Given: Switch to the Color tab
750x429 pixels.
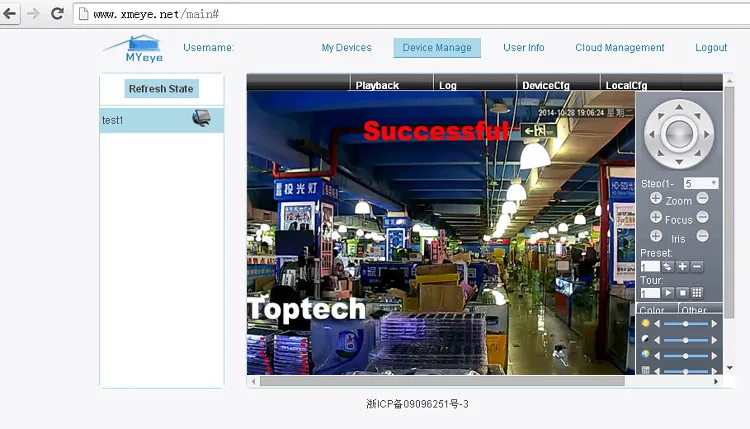Looking at the screenshot, I should 657,309.
